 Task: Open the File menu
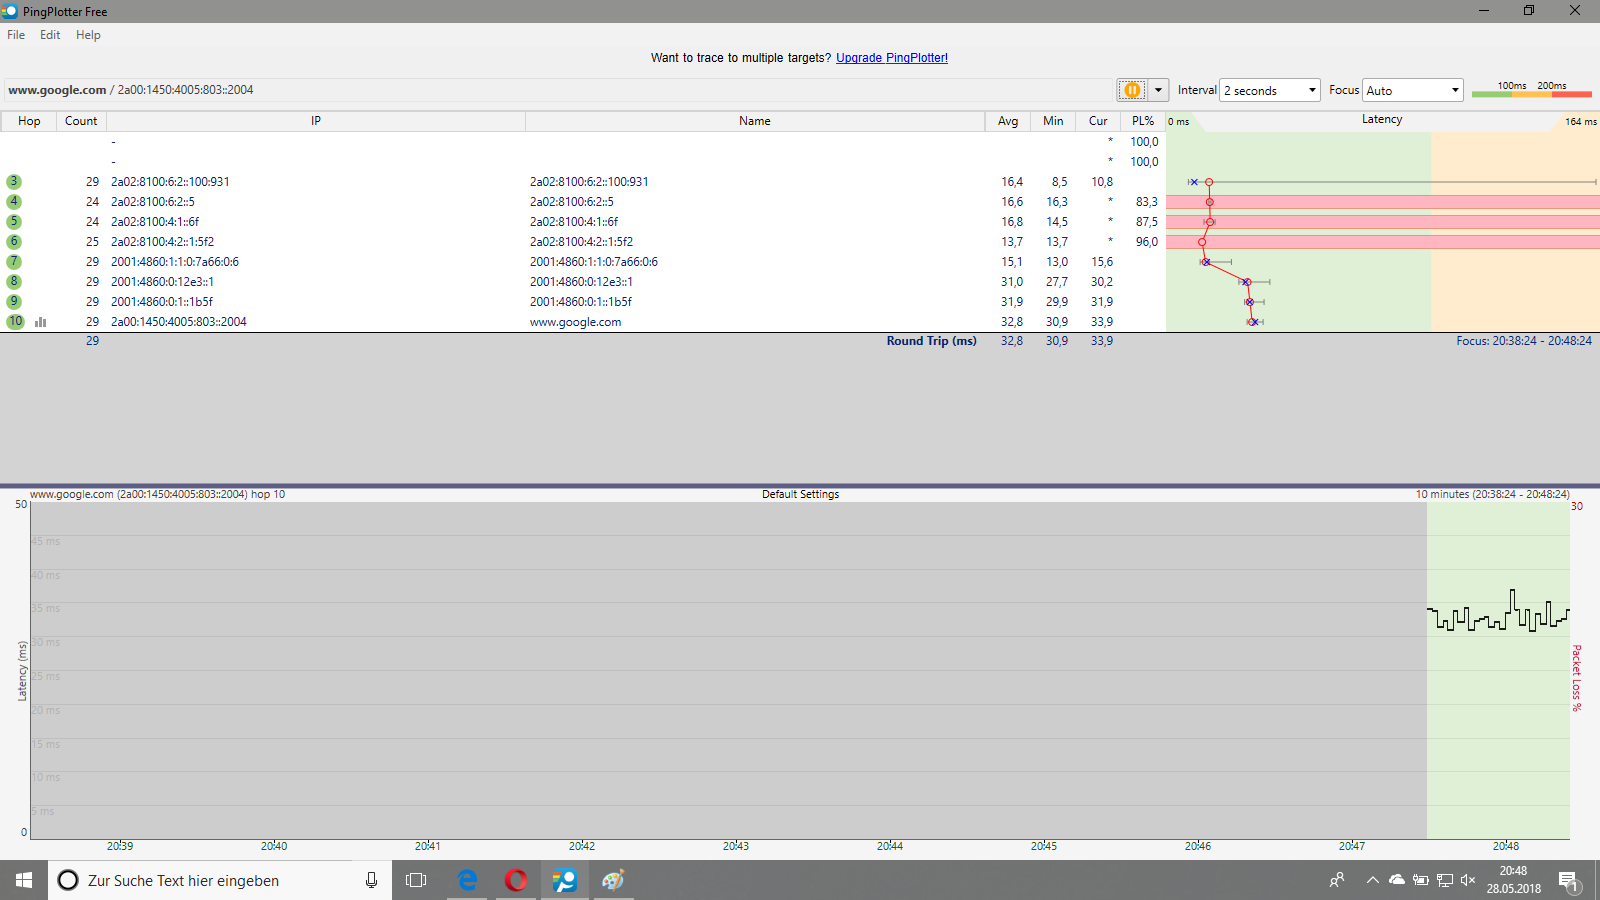click(16, 35)
